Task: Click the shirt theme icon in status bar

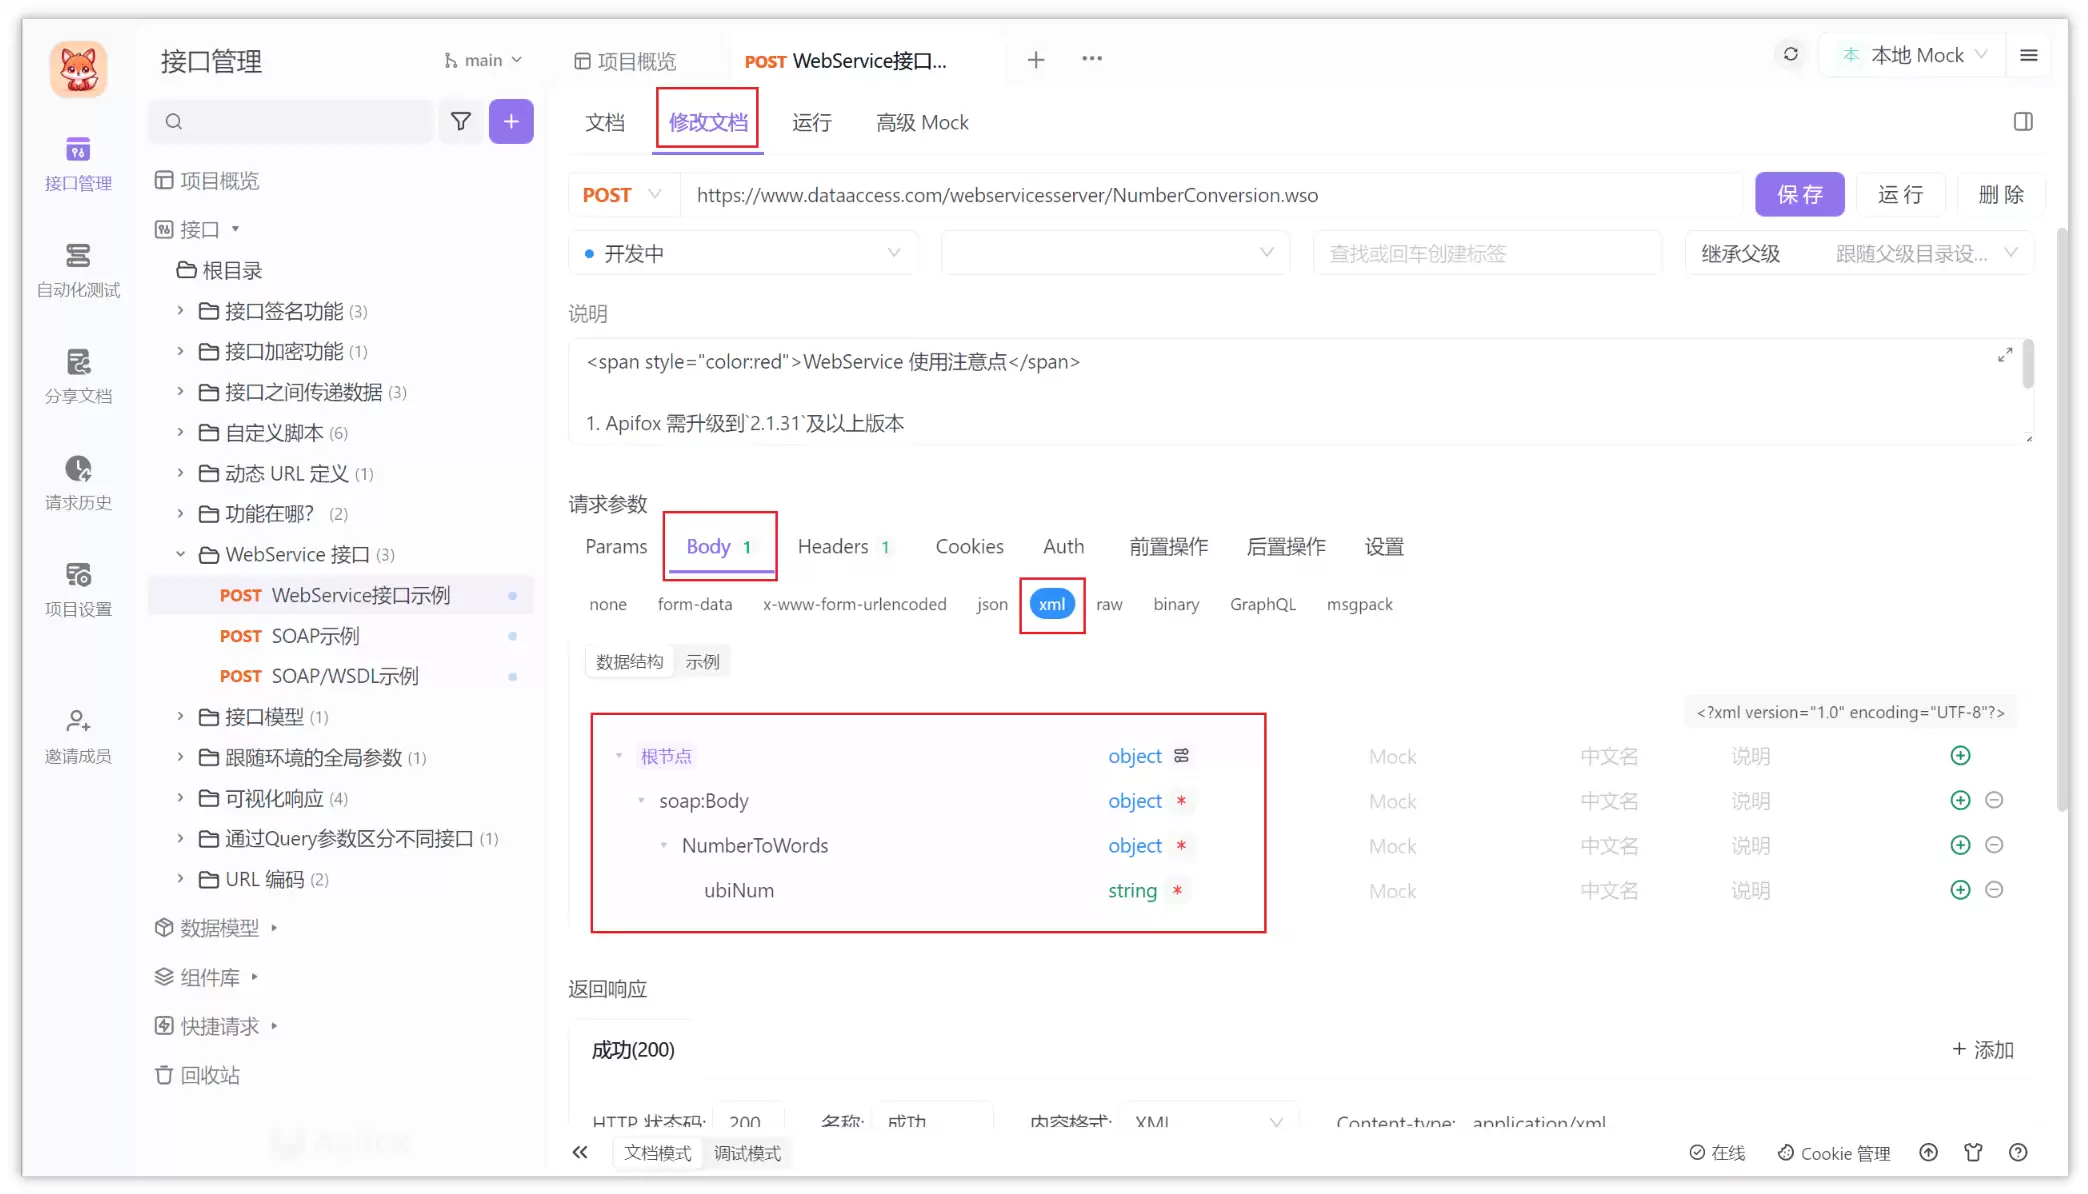Action: [x=1973, y=1153]
